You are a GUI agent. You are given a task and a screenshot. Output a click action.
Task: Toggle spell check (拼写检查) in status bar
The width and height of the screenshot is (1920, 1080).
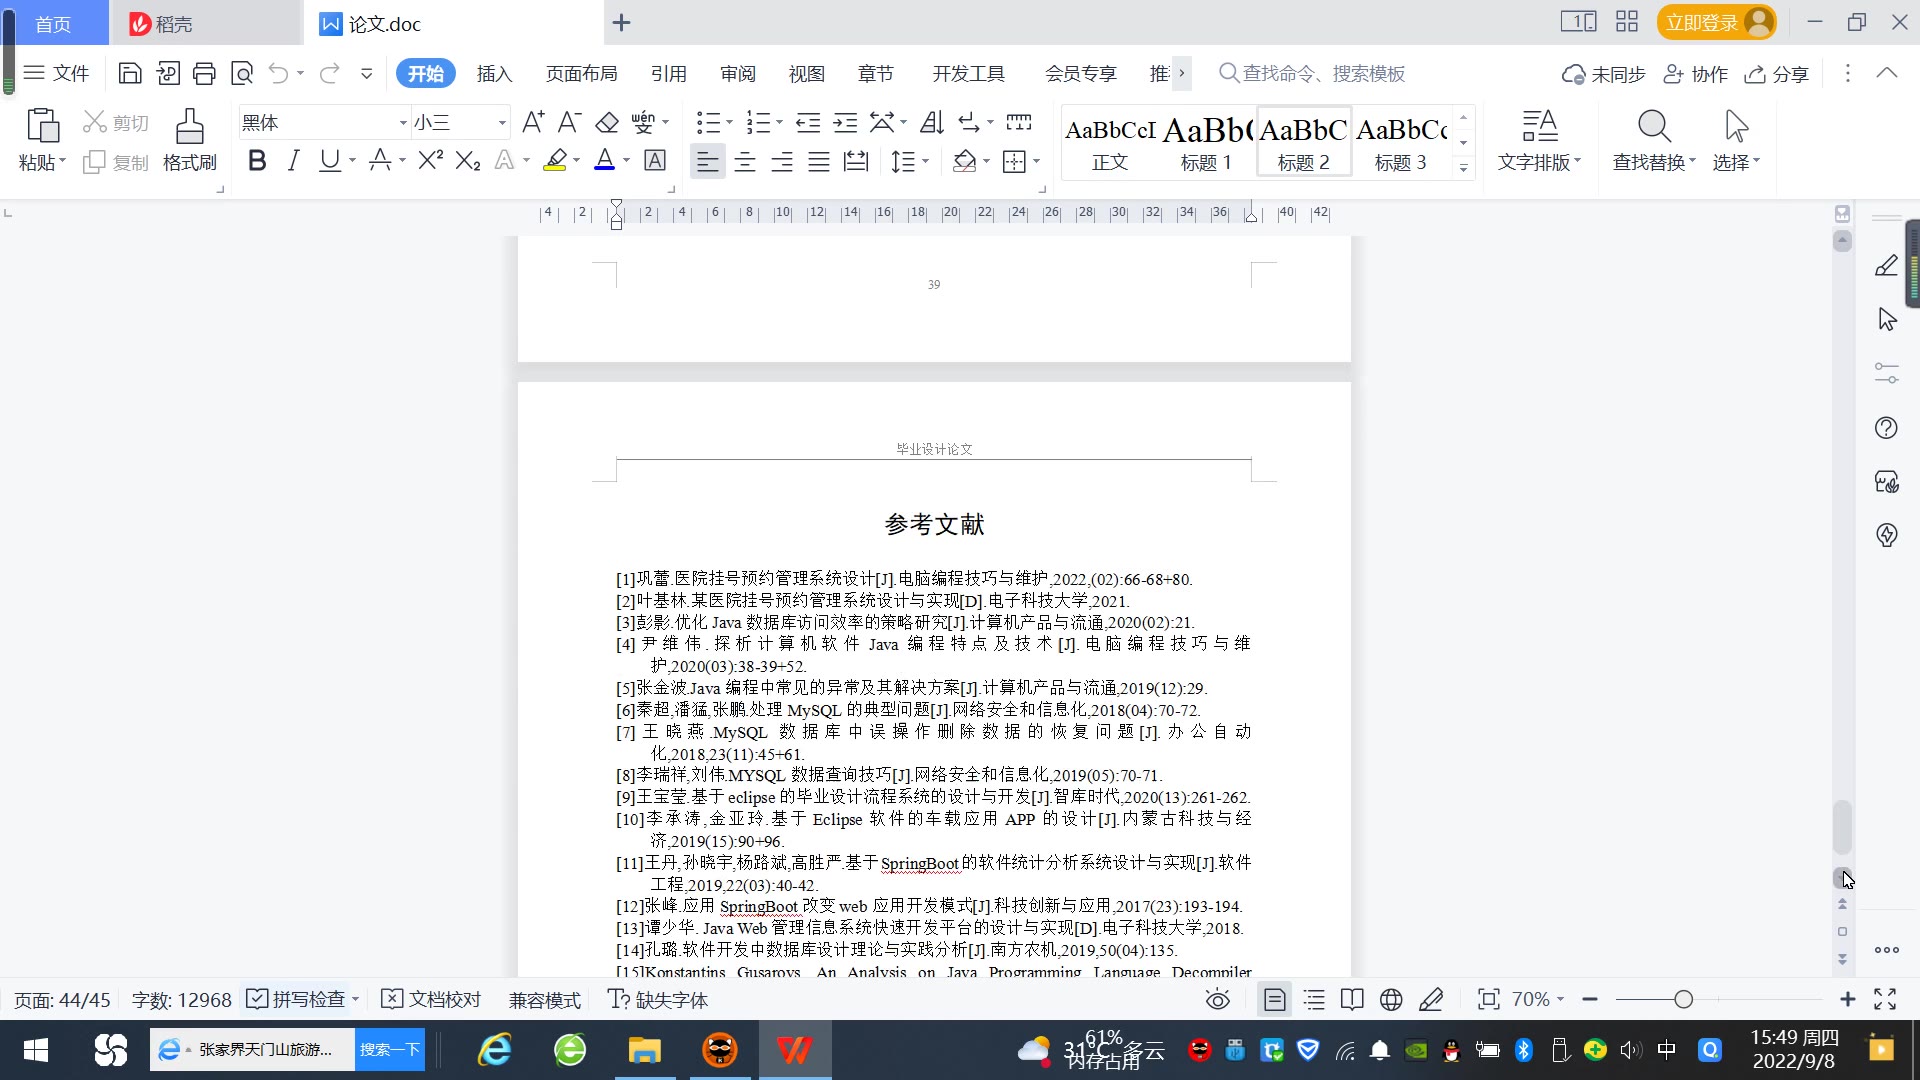(x=298, y=999)
